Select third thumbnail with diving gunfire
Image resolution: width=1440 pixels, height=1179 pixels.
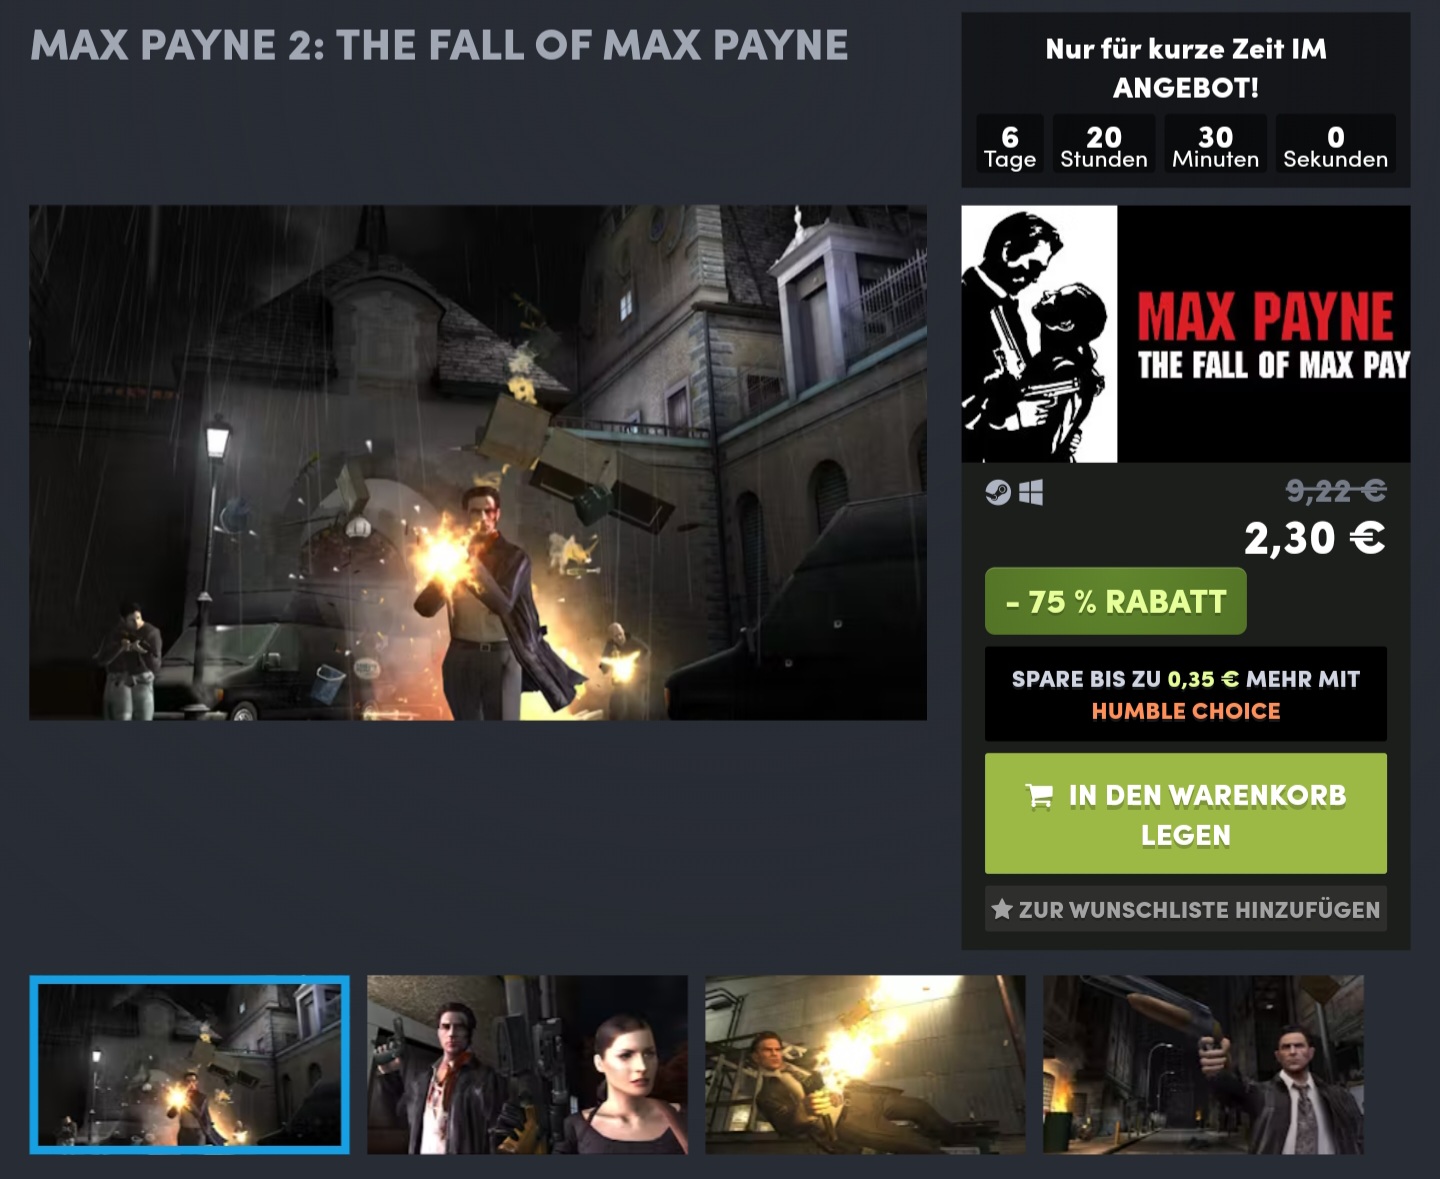pyautogui.click(x=865, y=1065)
